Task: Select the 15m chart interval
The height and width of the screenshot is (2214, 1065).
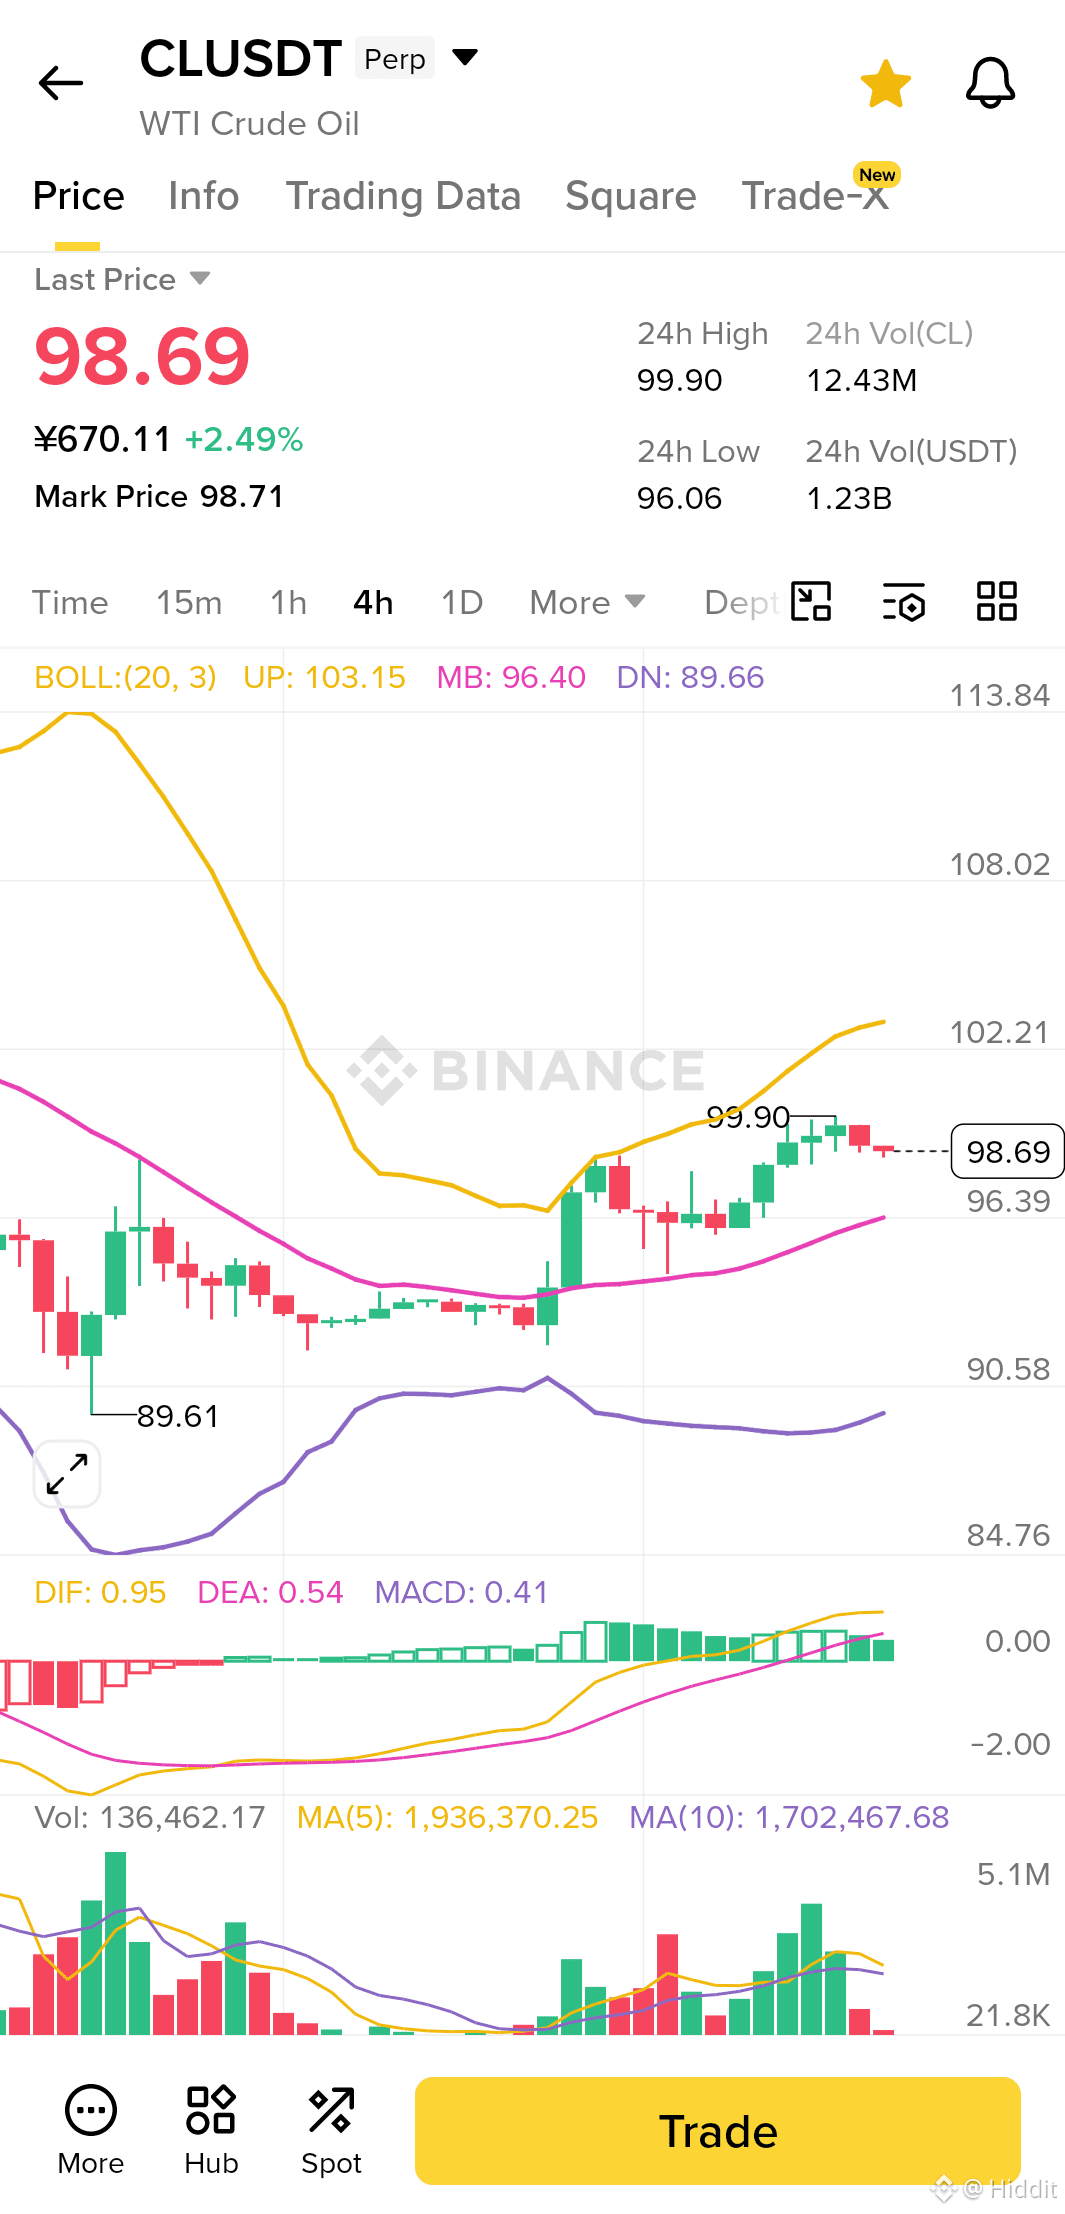Action: 189,602
